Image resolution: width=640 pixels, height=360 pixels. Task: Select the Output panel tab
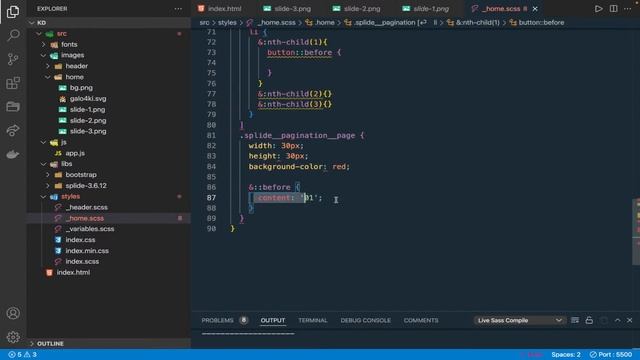[273, 320]
